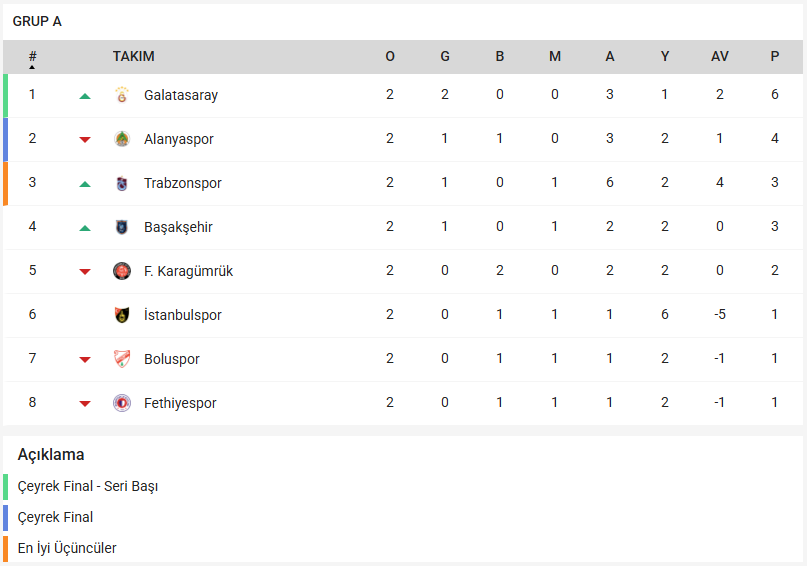
Task: Sort standings by P points column
Action: tap(775, 57)
